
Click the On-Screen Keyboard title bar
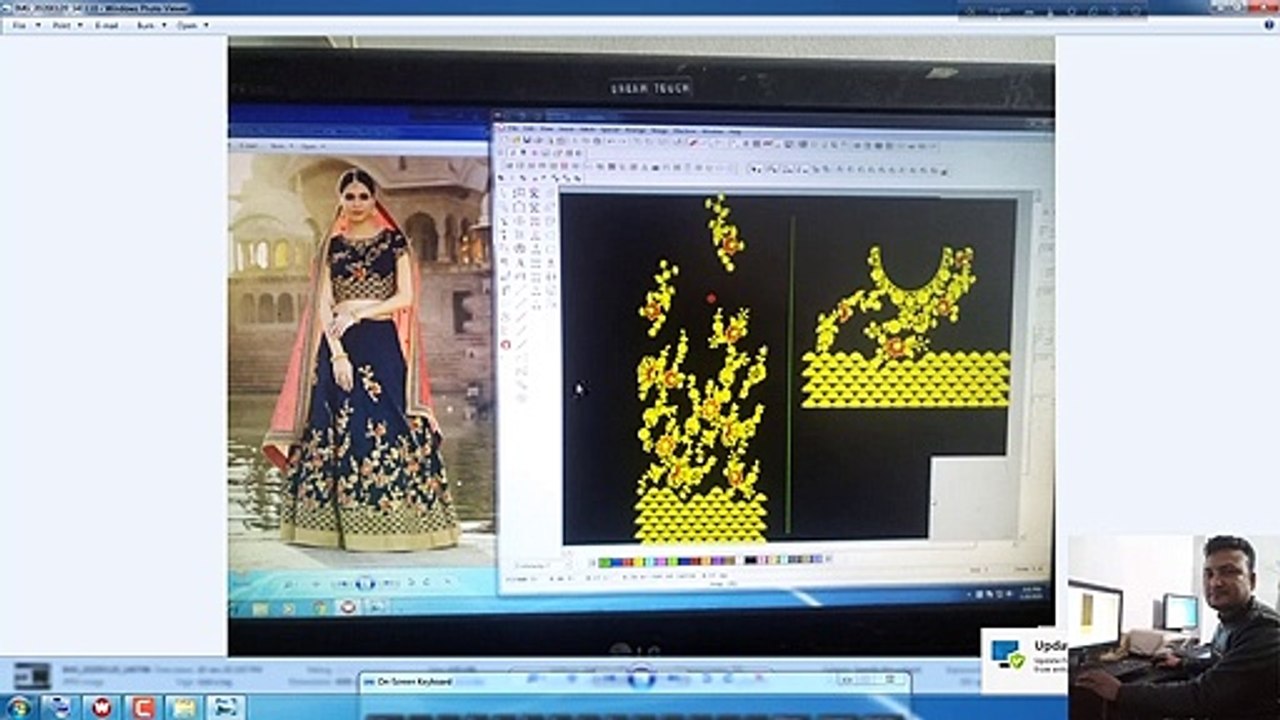click(635, 681)
